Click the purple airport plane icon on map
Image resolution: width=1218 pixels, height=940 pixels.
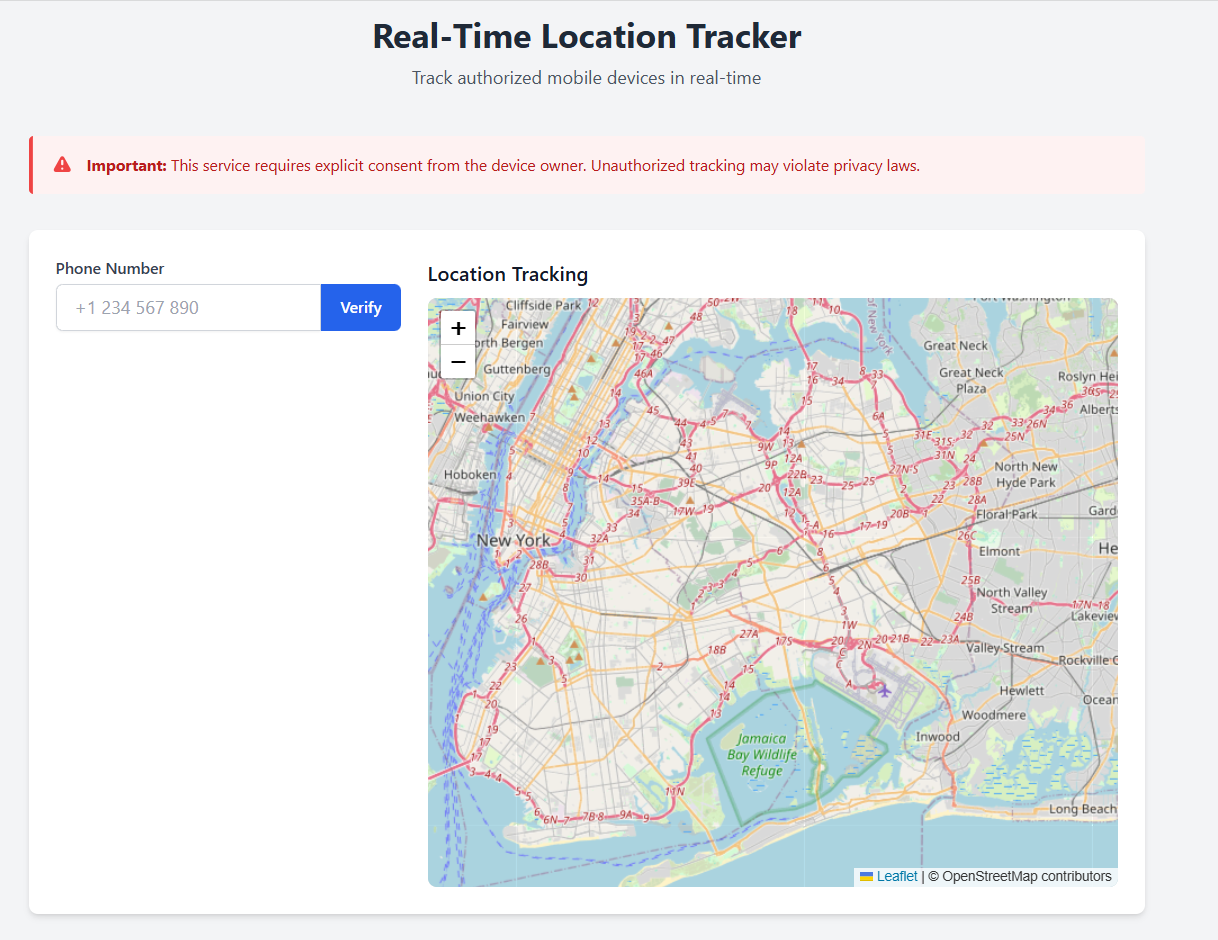click(x=883, y=689)
